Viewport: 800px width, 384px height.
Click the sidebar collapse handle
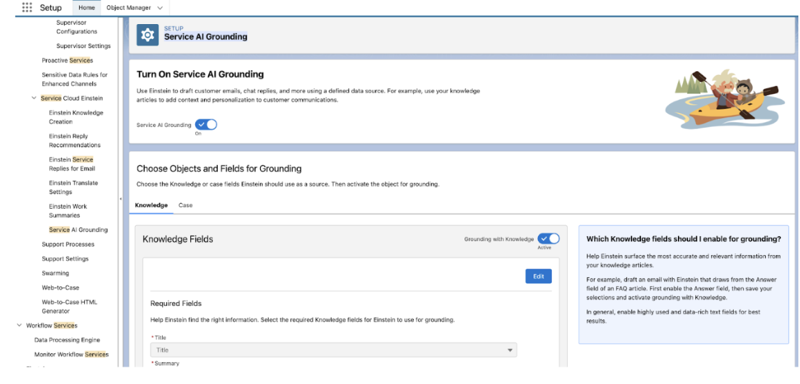click(121, 199)
